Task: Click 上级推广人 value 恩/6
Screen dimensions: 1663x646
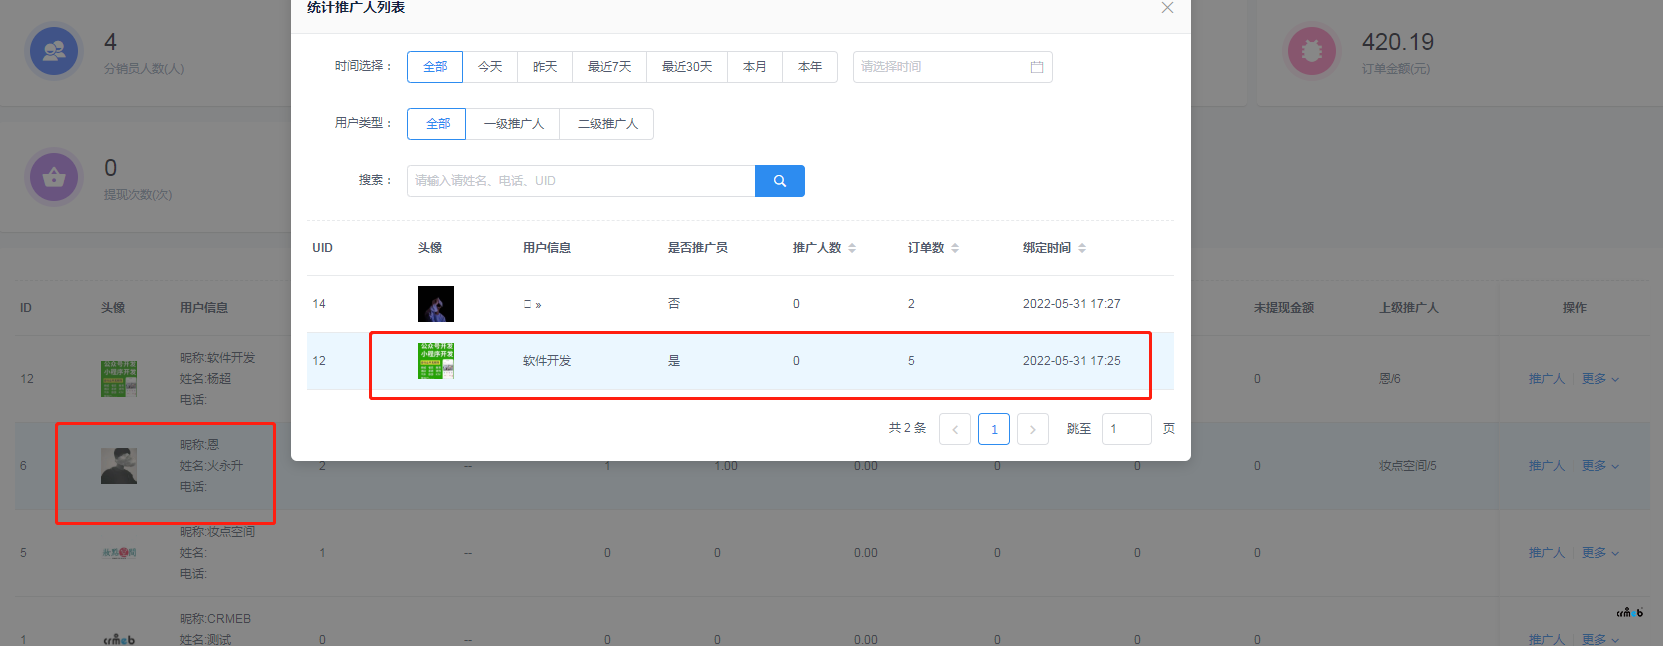Action: [1390, 379]
